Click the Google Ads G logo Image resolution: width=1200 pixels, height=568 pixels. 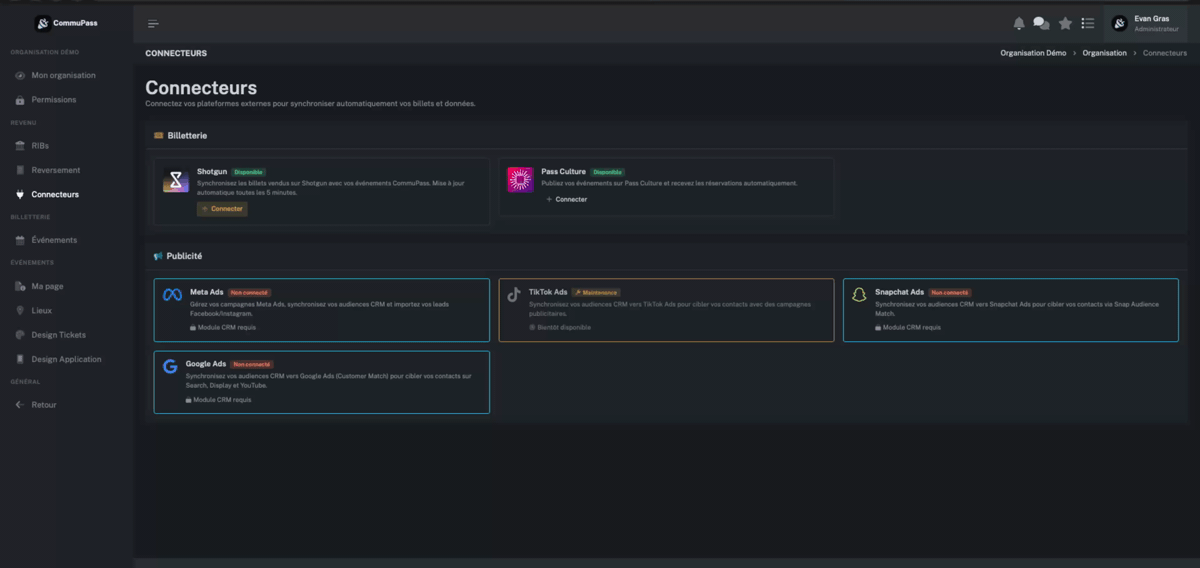point(170,367)
